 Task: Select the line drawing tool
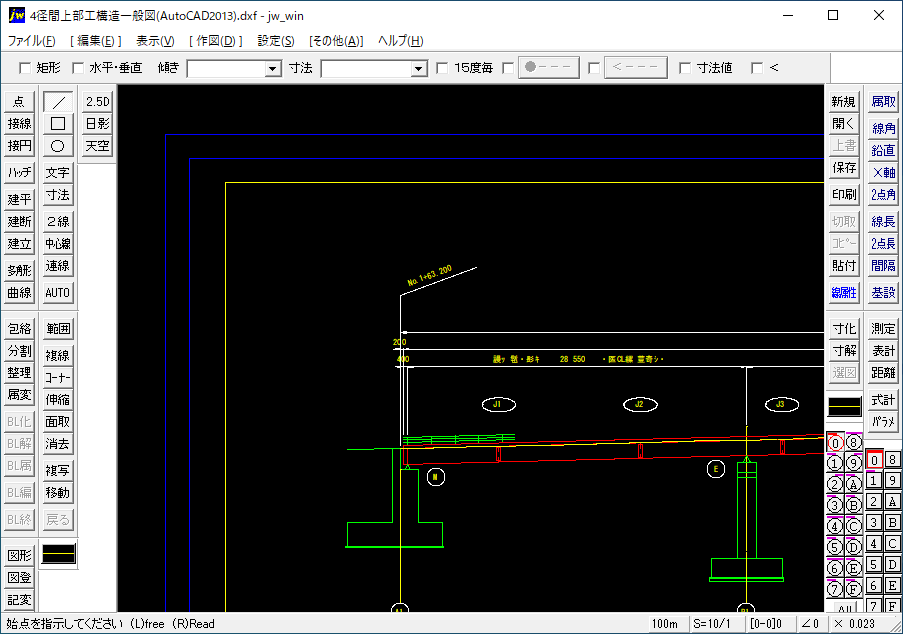tap(58, 102)
